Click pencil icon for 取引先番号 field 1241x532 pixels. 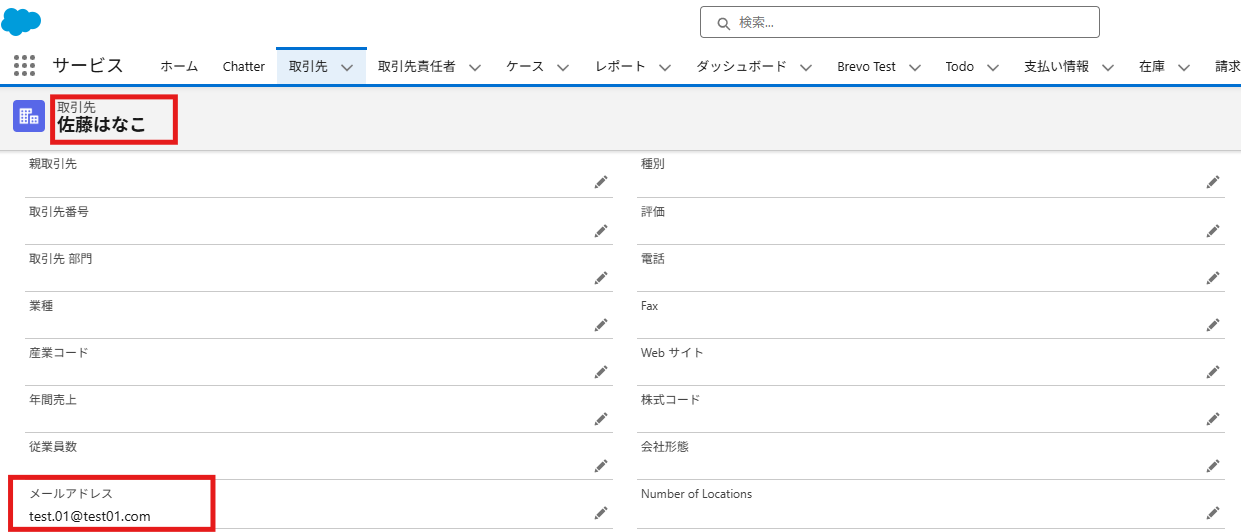coord(600,230)
